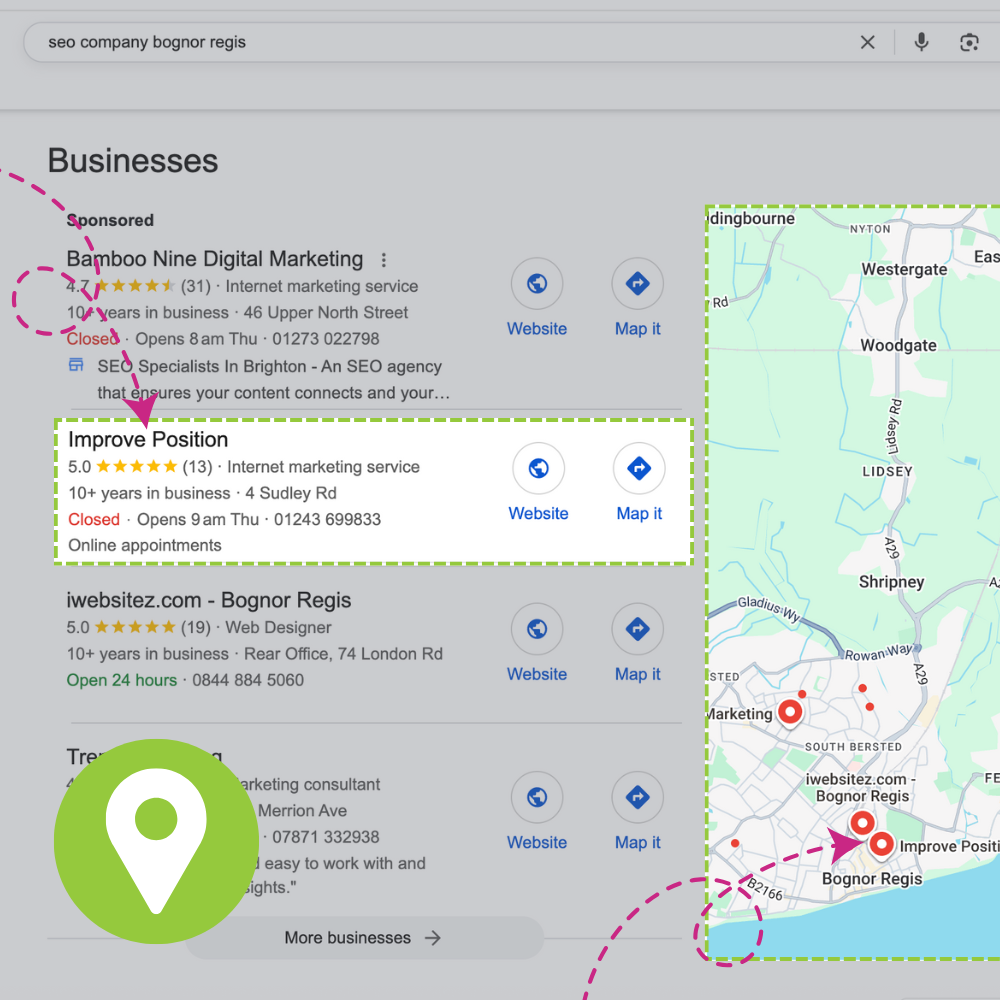Select the Improve Position map pin

tap(881, 845)
